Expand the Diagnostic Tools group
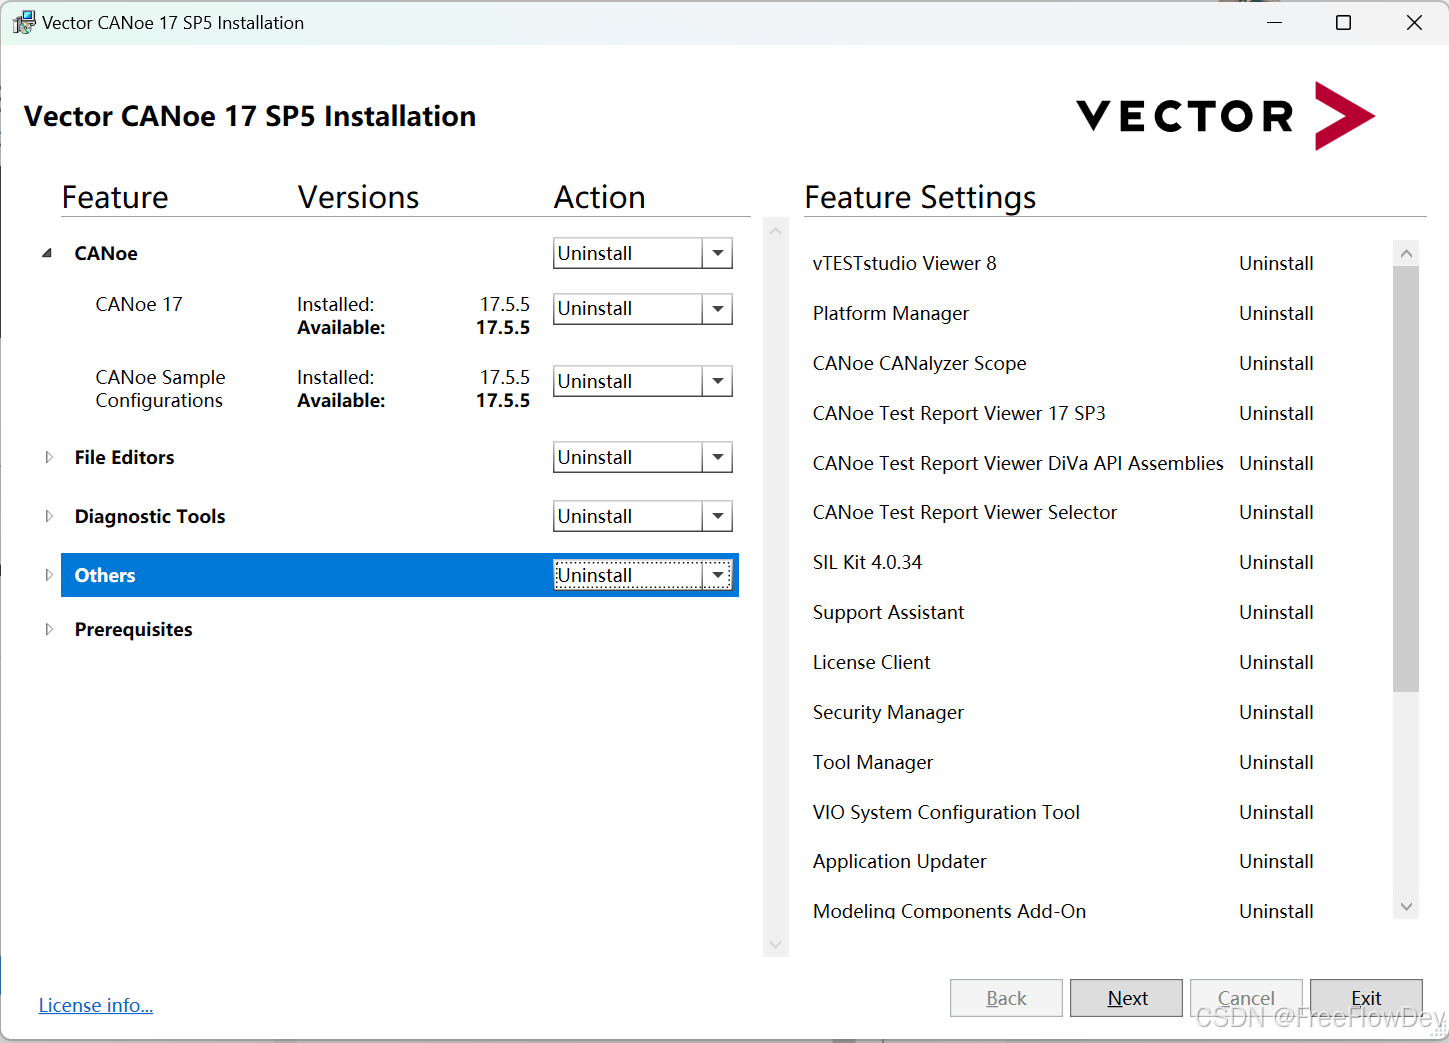 coord(48,516)
